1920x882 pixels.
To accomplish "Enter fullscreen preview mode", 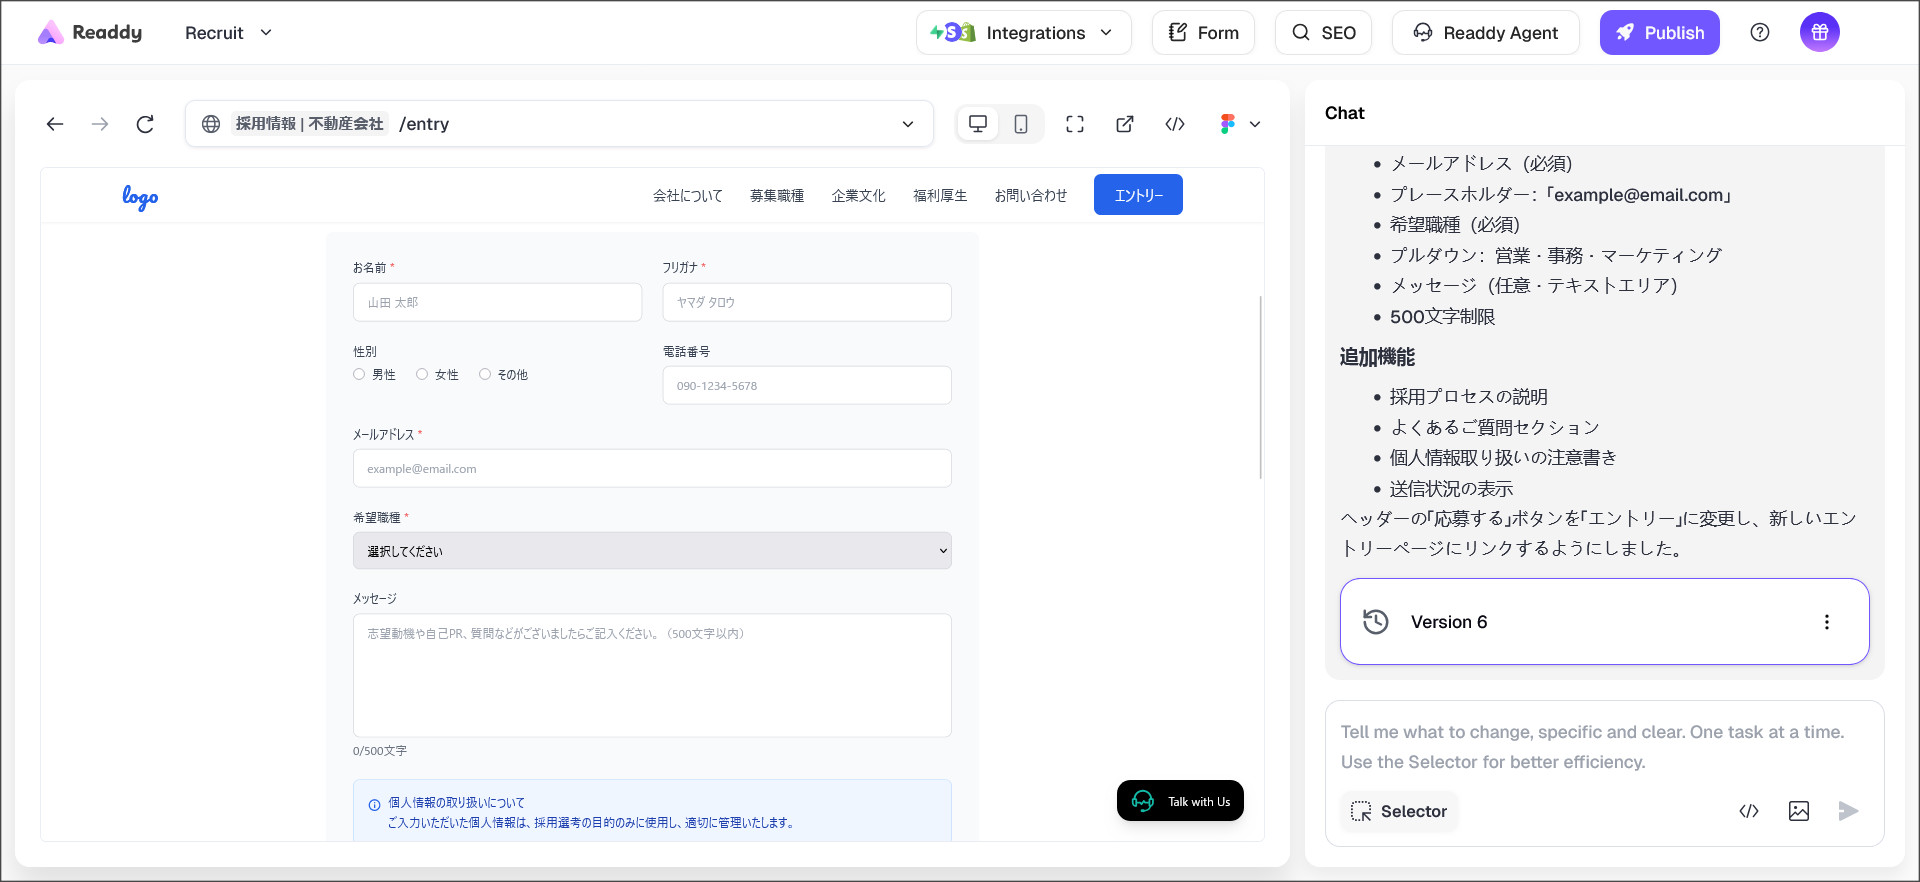I will click(x=1075, y=124).
